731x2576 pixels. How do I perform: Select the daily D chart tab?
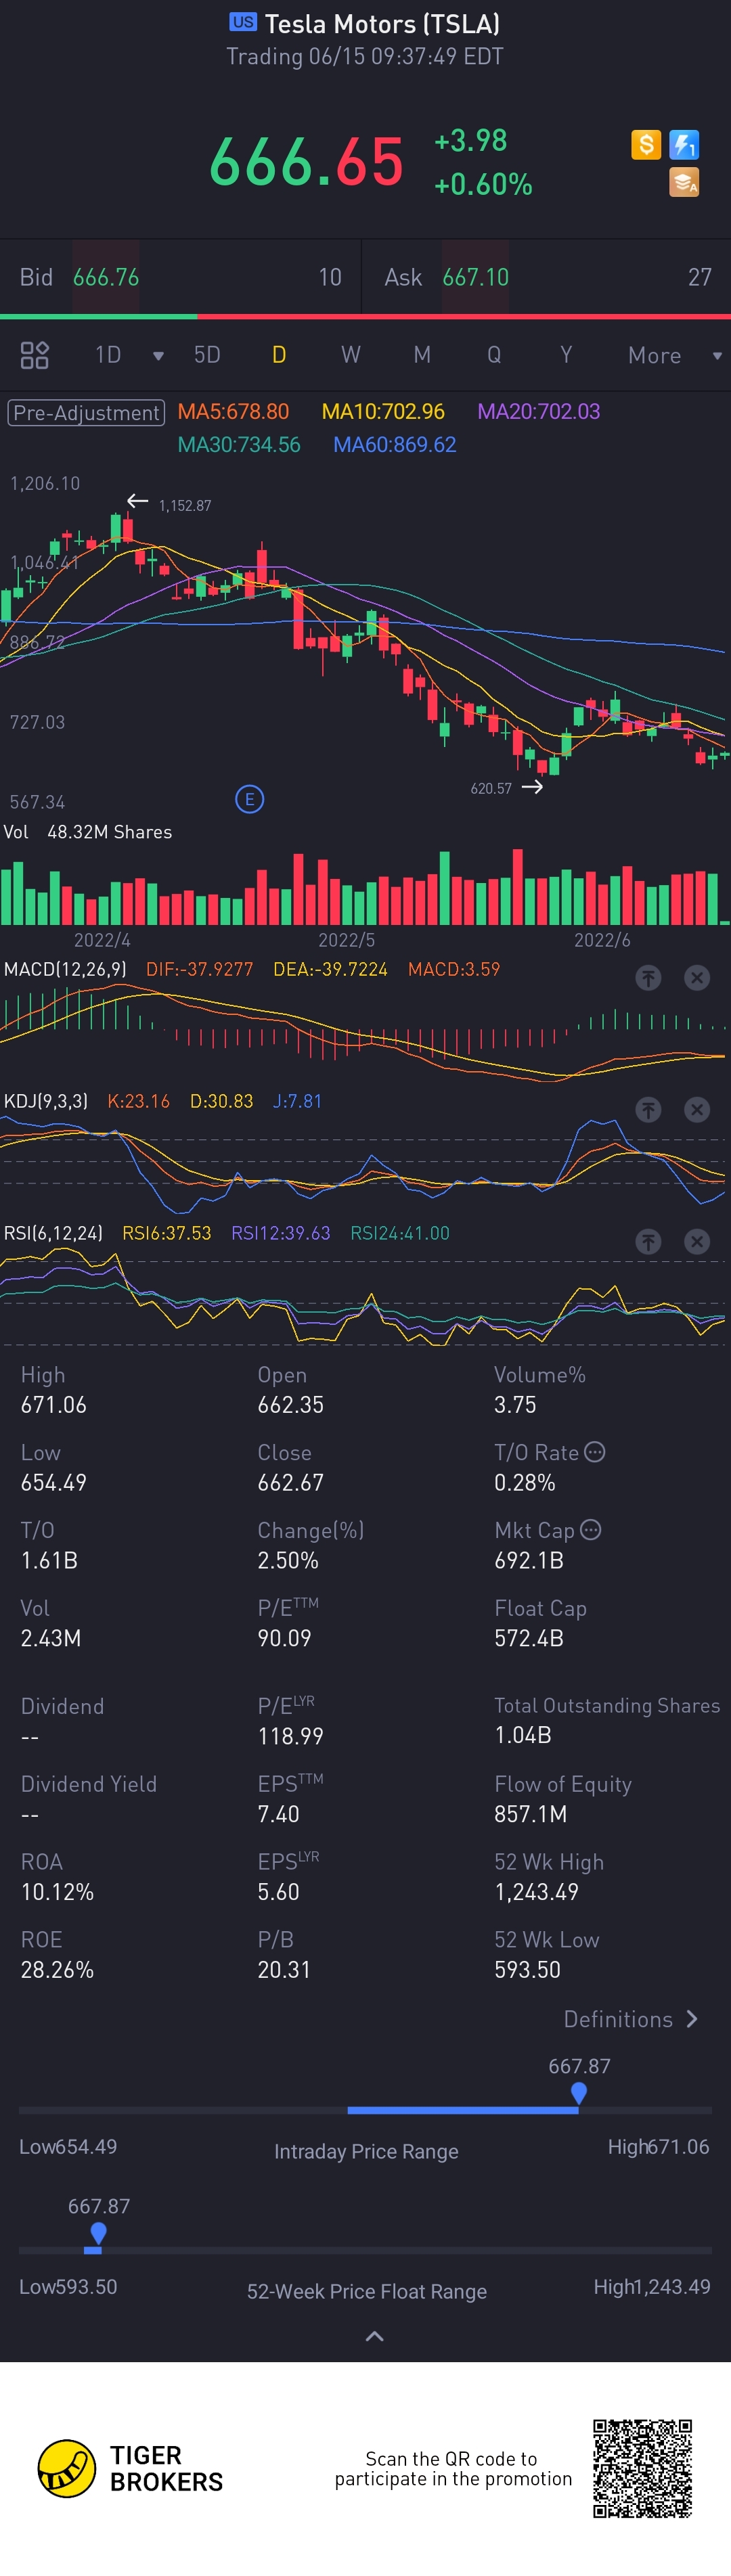point(279,355)
